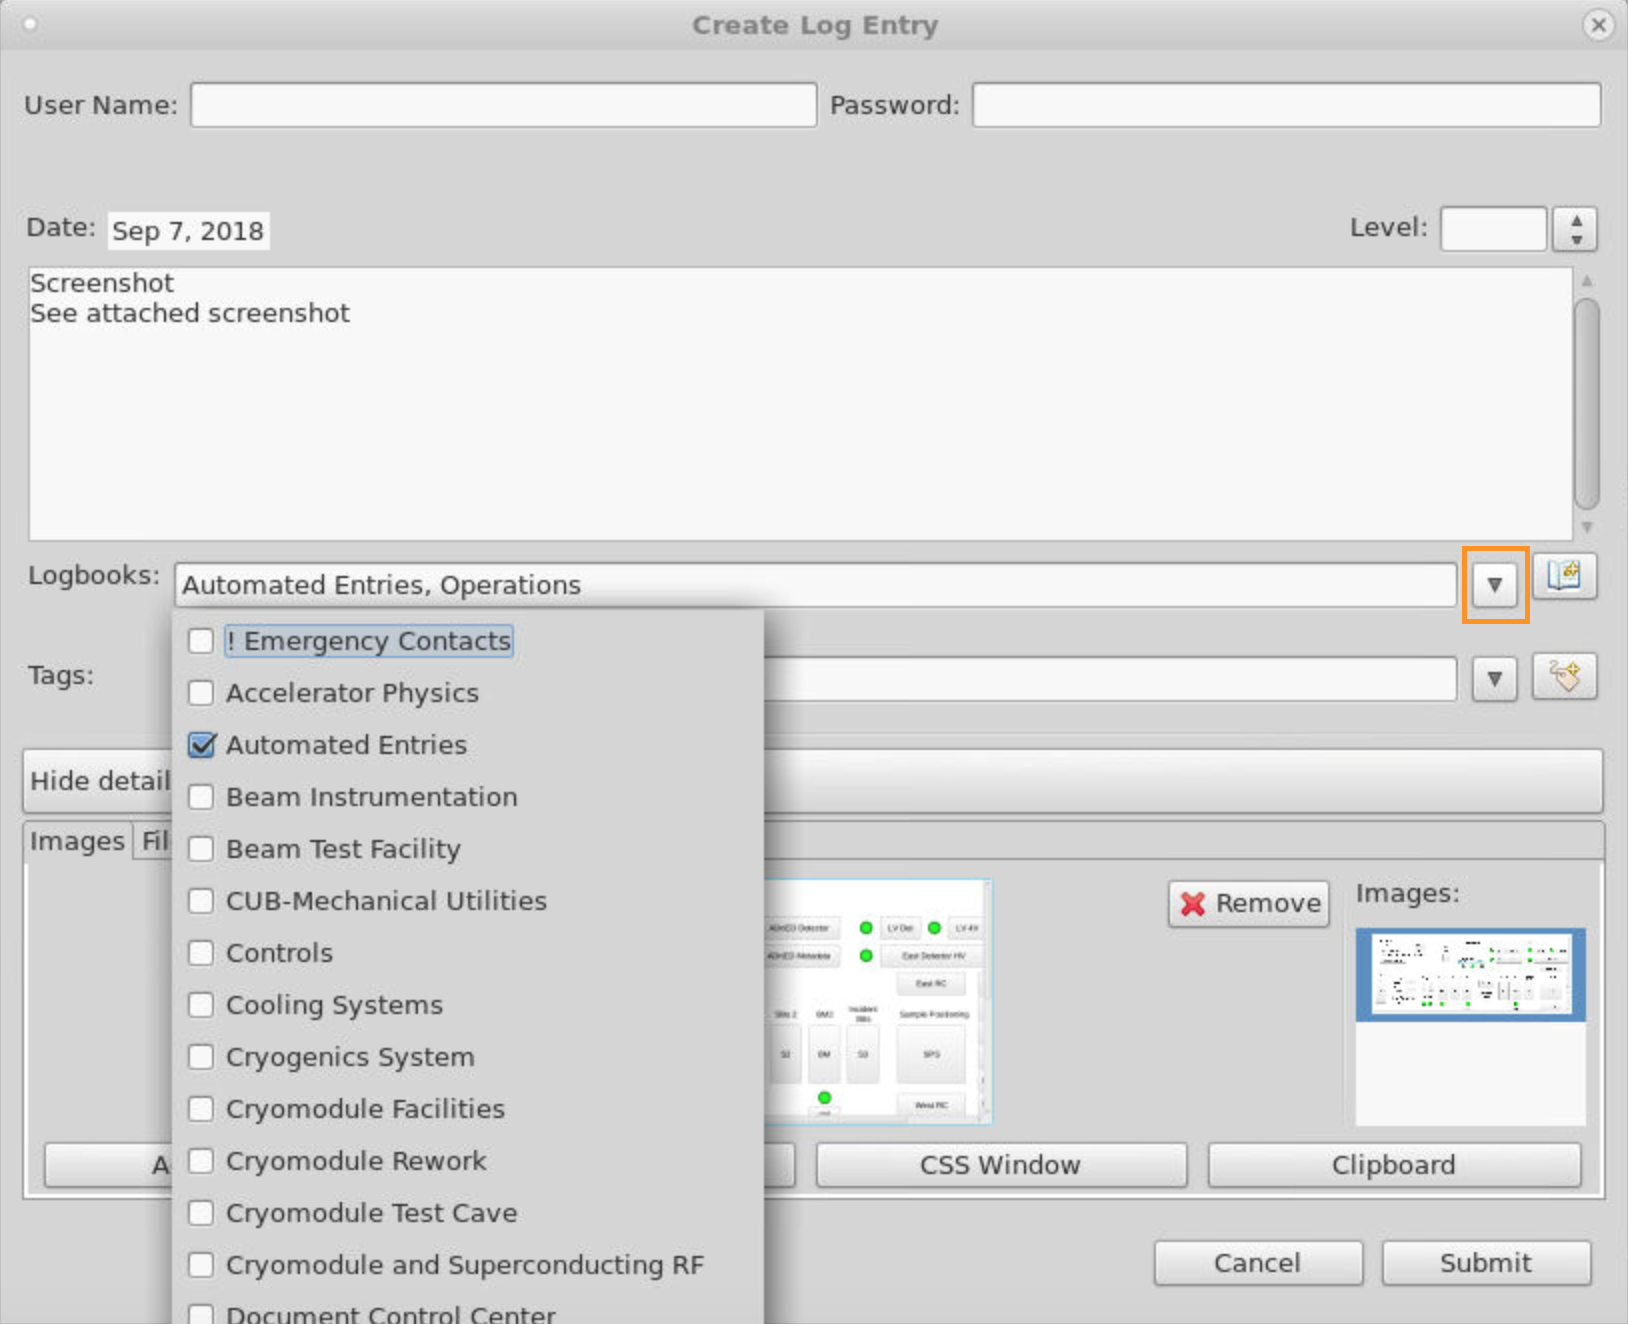Check the Beam Test Facility logbook
This screenshot has width=1628, height=1324.
tap(201, 849)
